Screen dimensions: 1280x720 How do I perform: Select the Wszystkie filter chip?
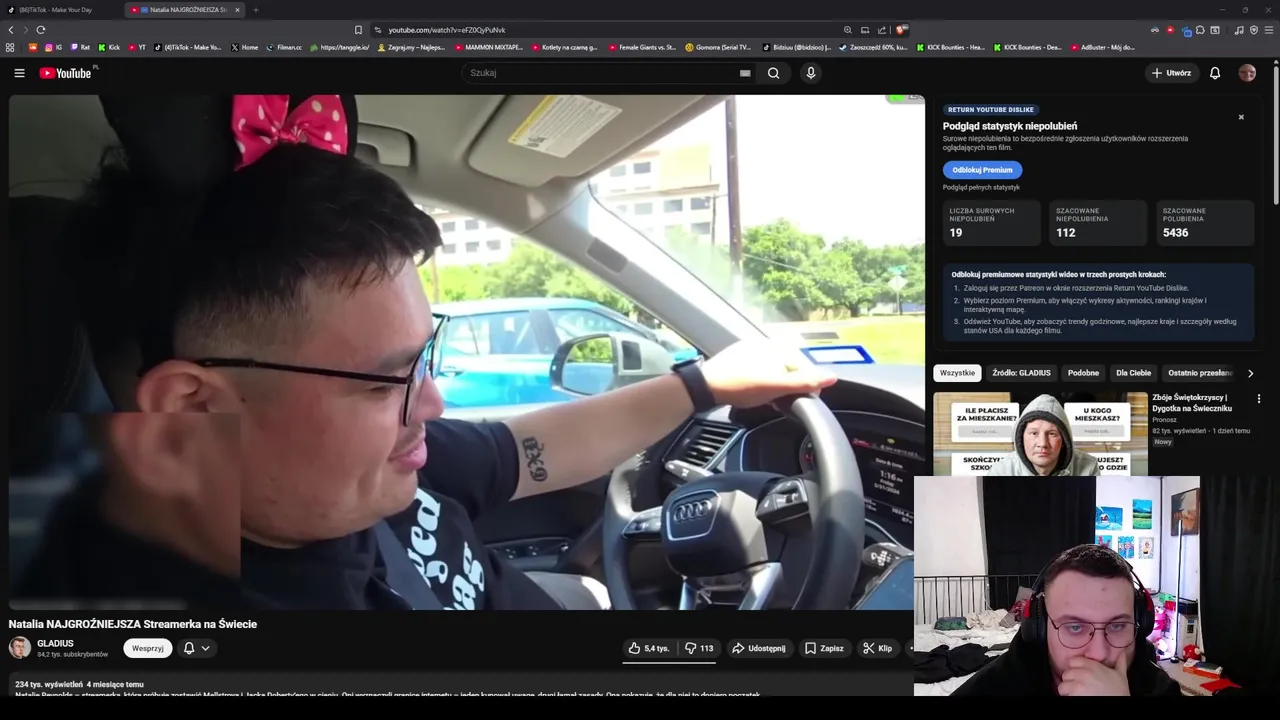[957, 373]
